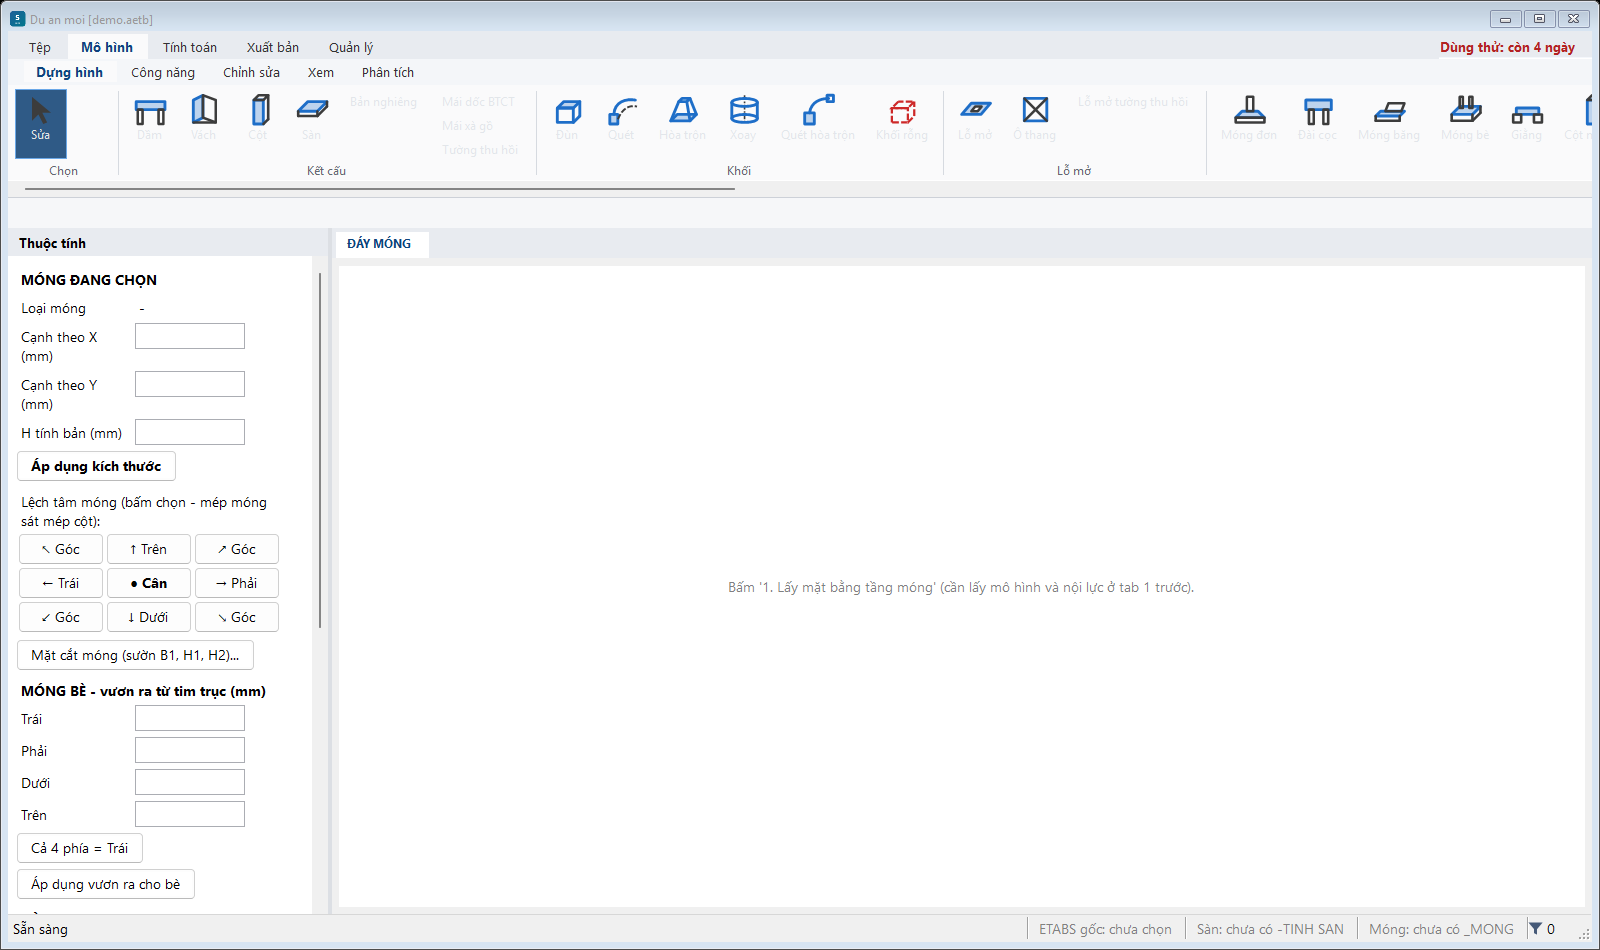Select the ↖ Góc corner offset button
The image size is (1600, 950).
point(61,549)
